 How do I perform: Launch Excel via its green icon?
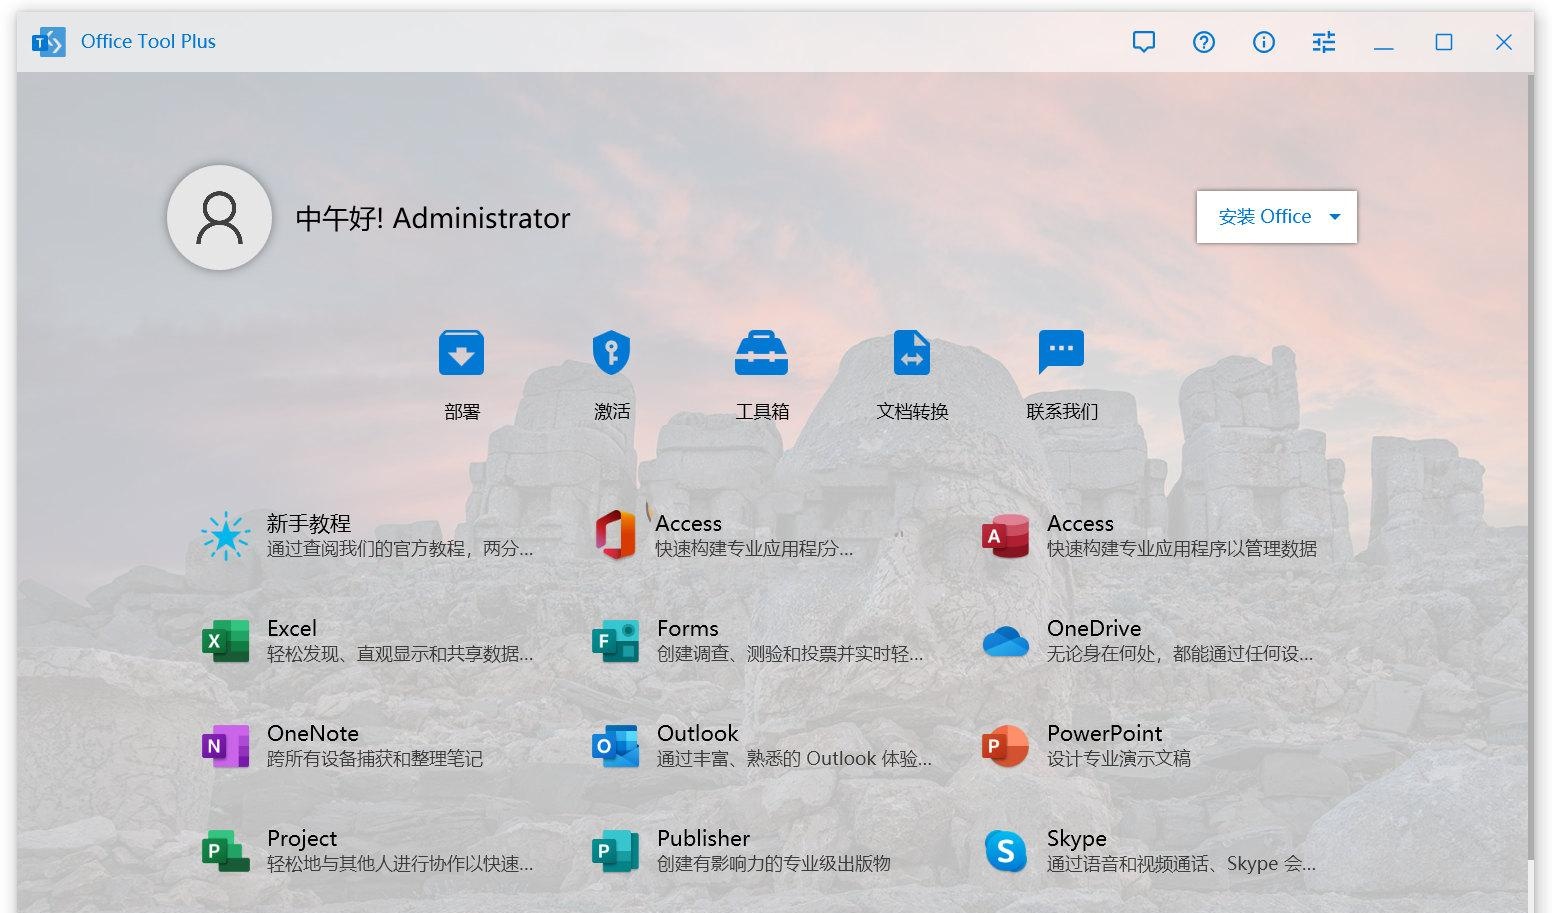226,641
